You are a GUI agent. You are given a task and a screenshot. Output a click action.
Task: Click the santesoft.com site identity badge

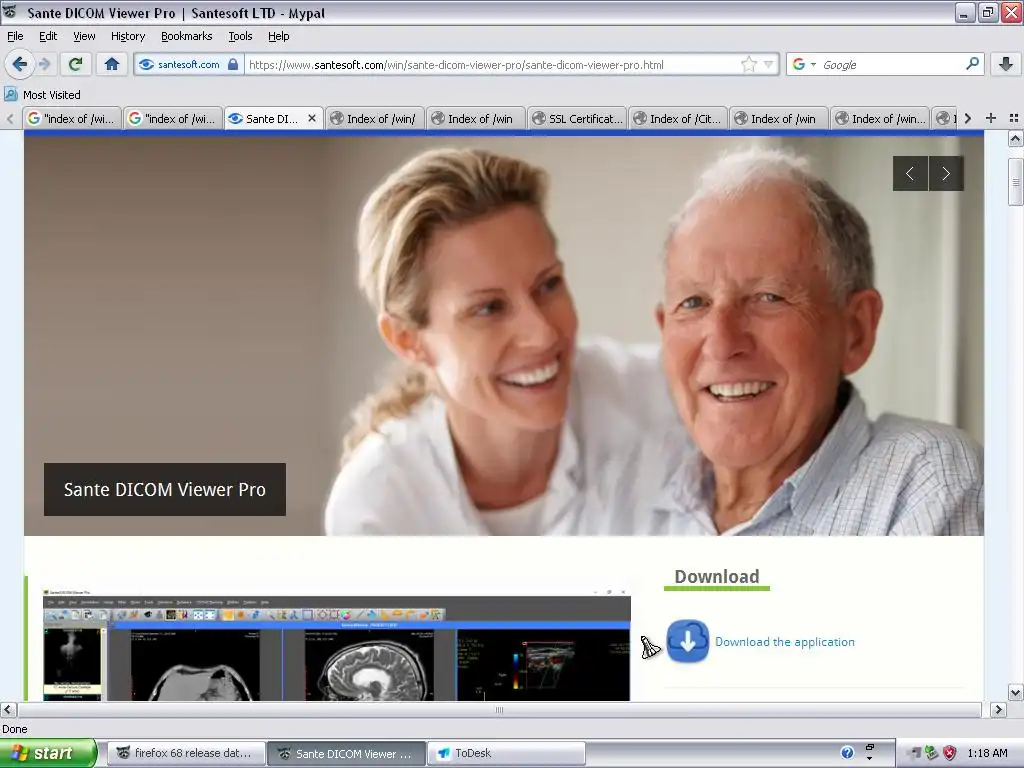[x=188, y=65]
